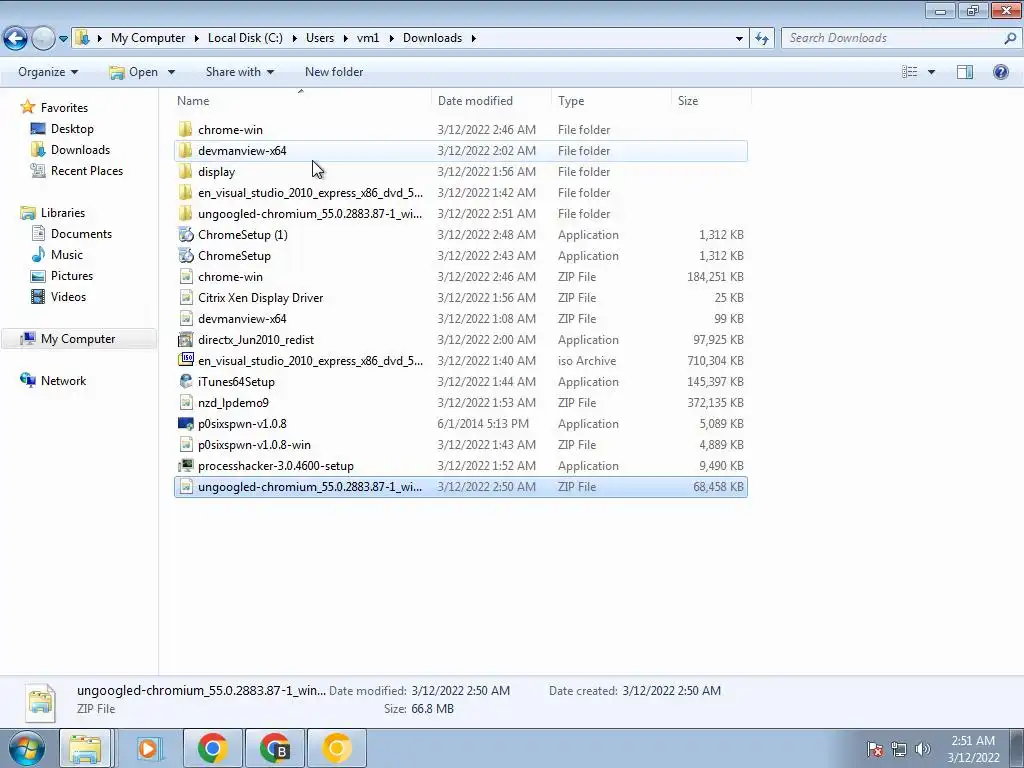Open Pictures library
The height and width of the screenshot is (768, 1024).
[x=72, y=276]
